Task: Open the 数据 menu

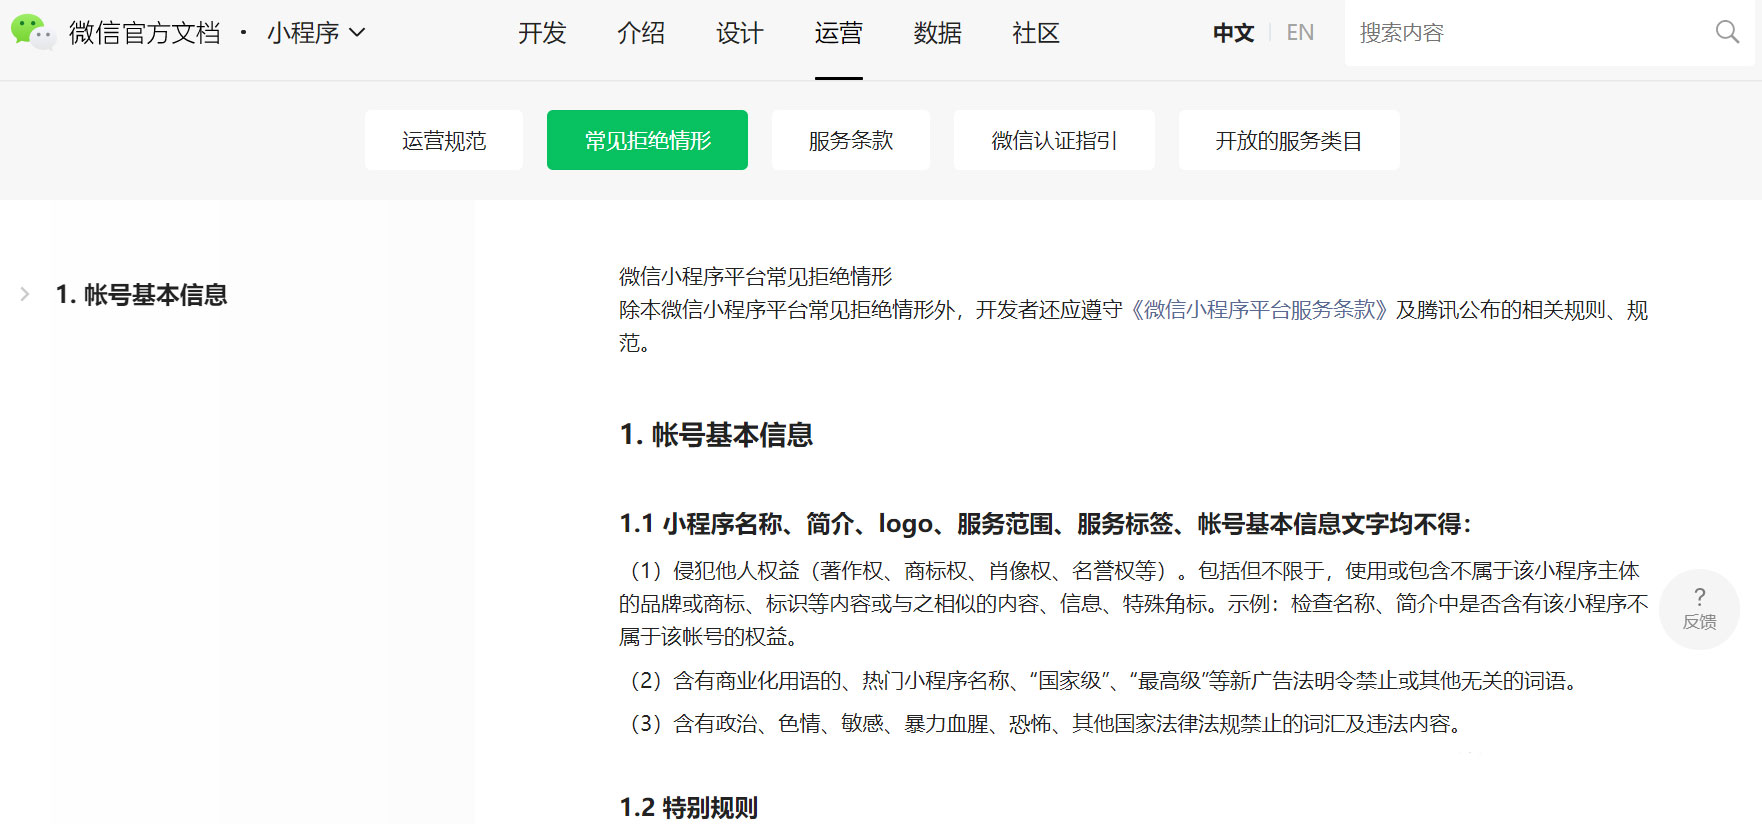Action: 937,33
